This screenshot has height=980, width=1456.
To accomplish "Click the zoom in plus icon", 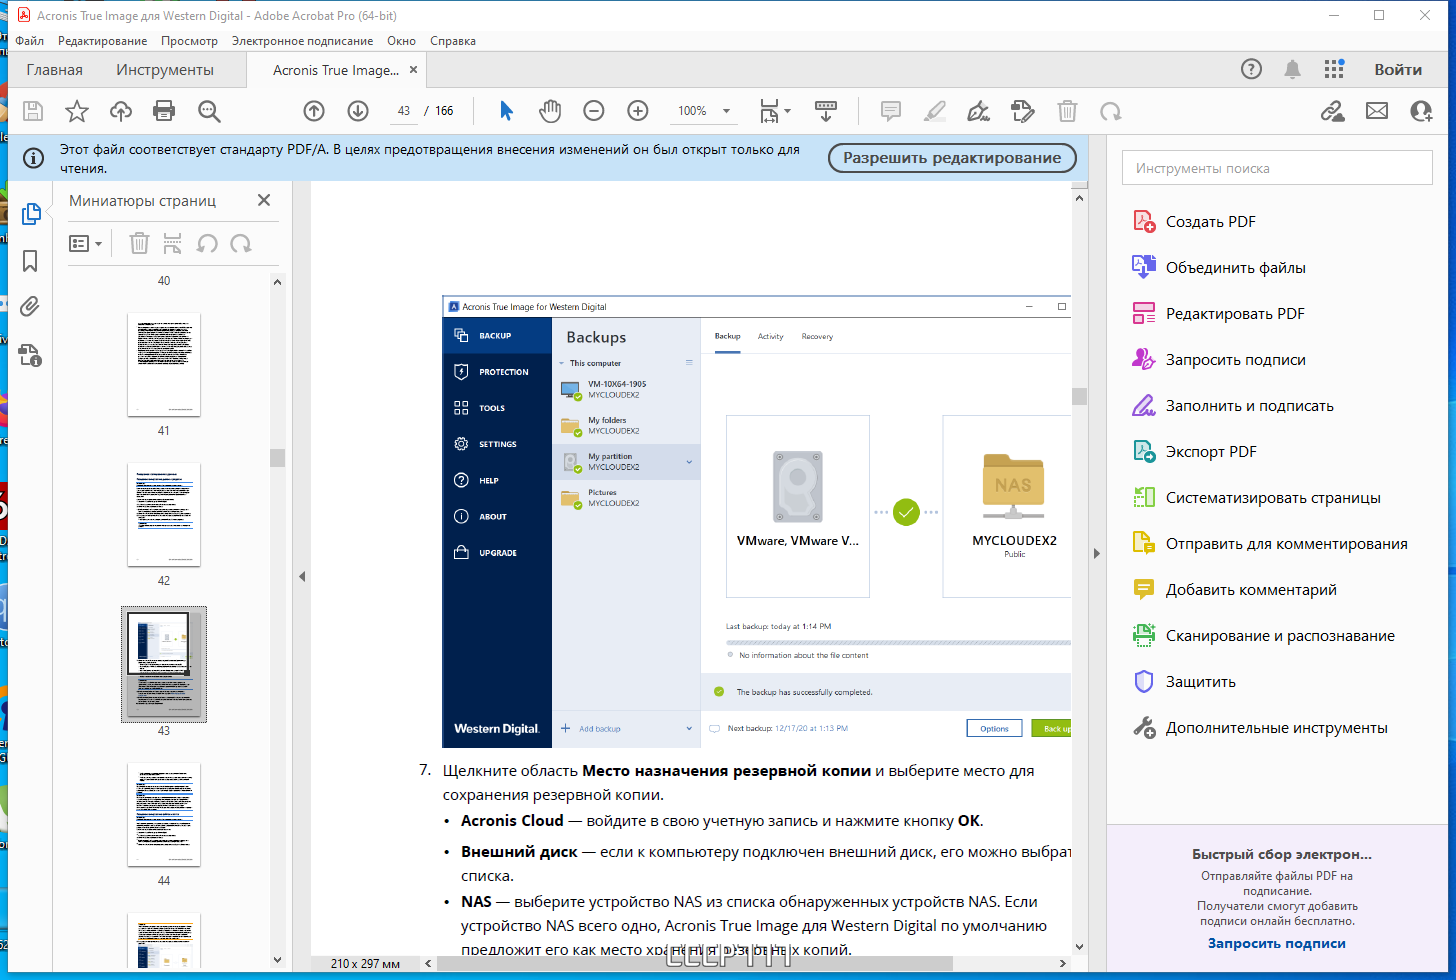I will (638, 111).
